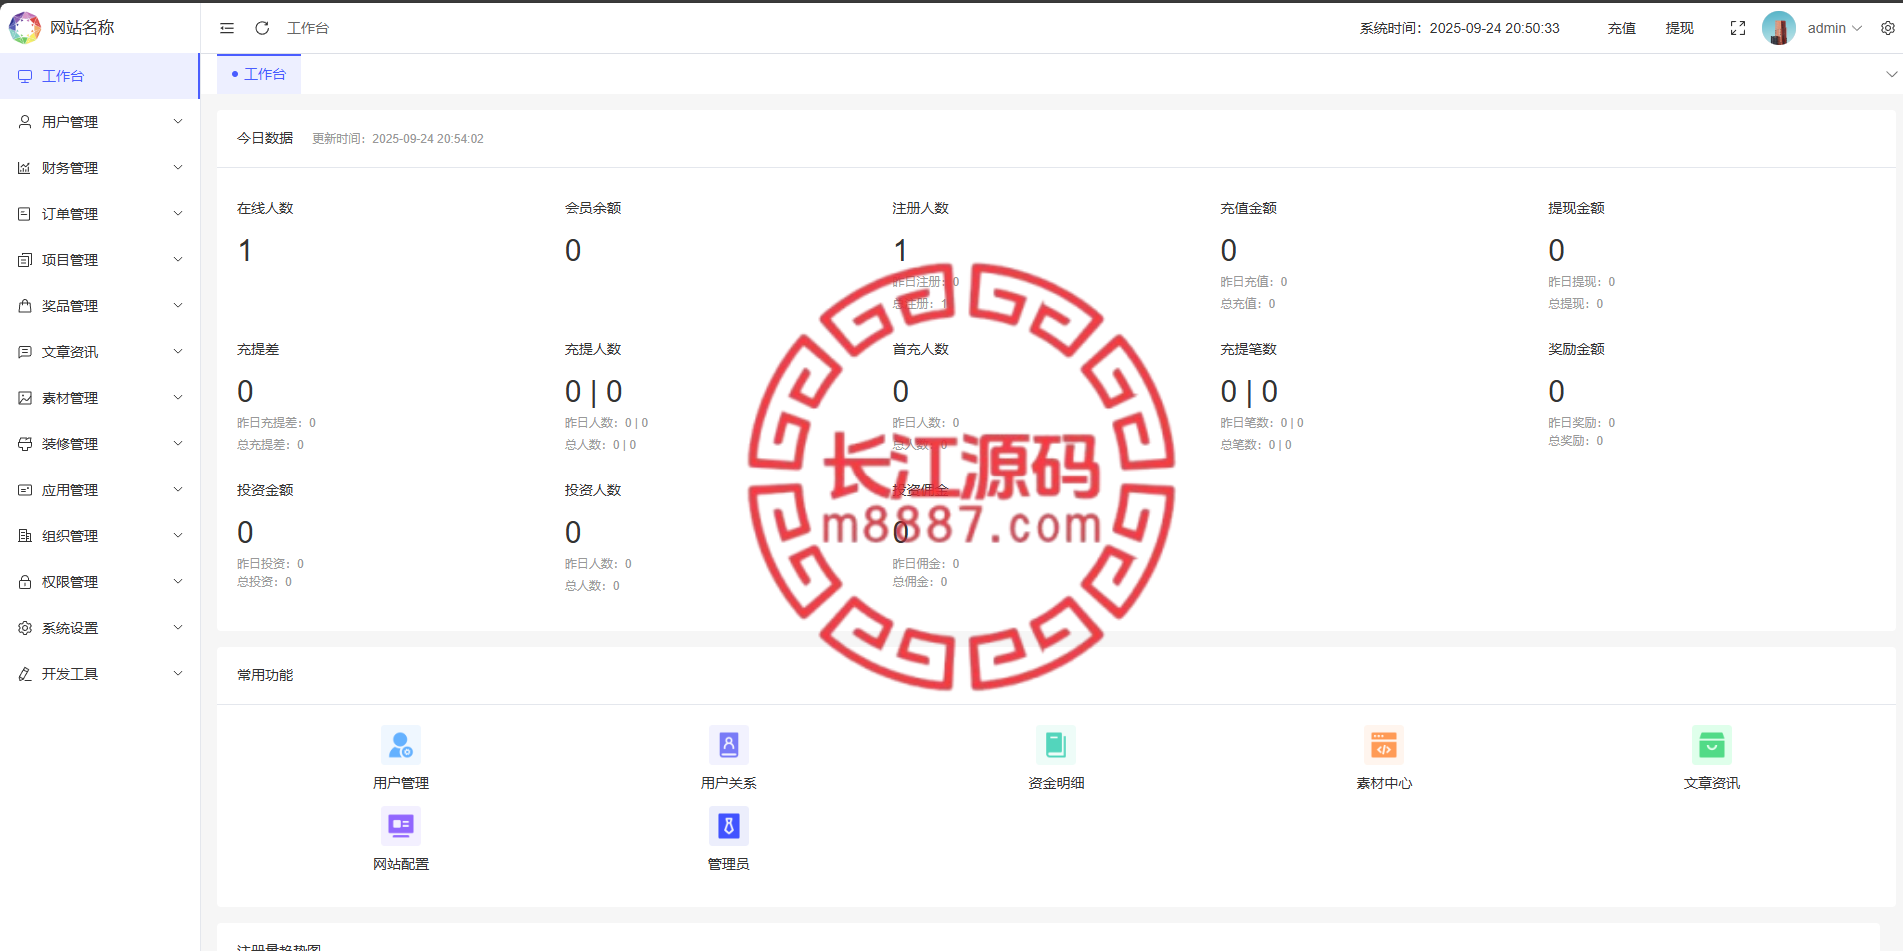Click the 充值金额 statistic label
Viewport: 1903px width, 951px height.
(x=1249, y=208)
